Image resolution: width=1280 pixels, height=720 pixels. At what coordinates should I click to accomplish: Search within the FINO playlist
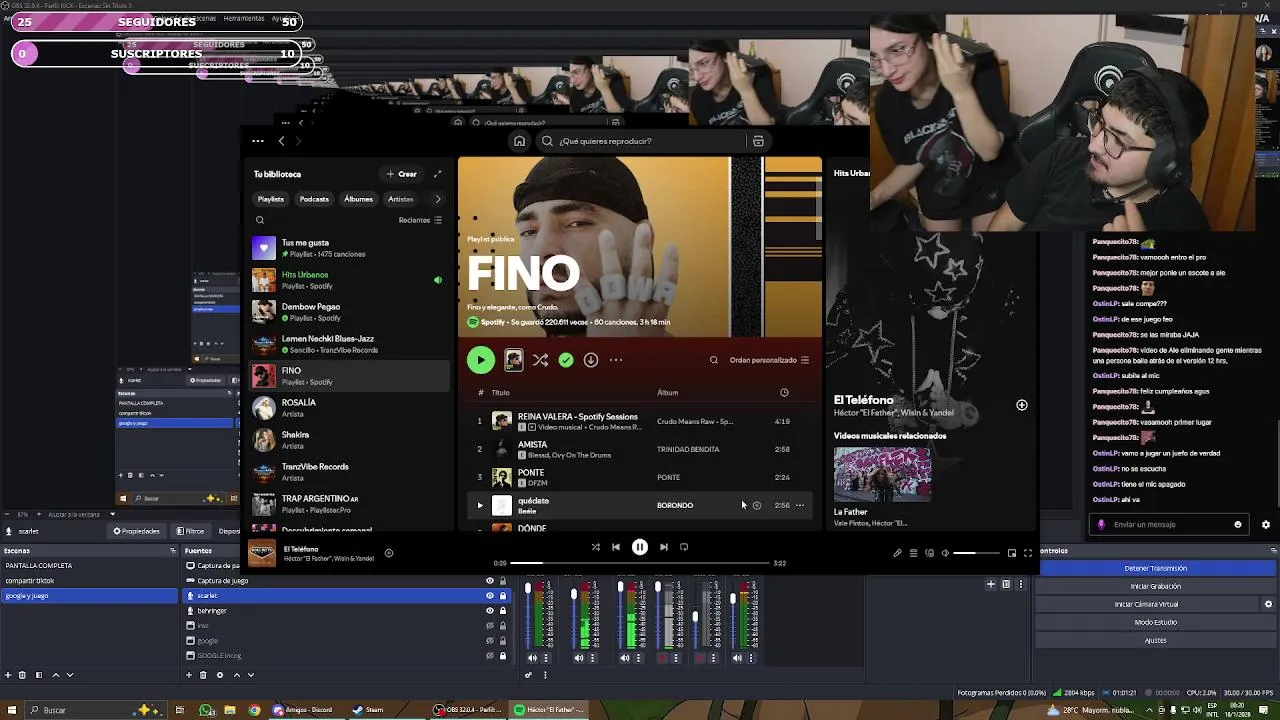click(714, 360)
